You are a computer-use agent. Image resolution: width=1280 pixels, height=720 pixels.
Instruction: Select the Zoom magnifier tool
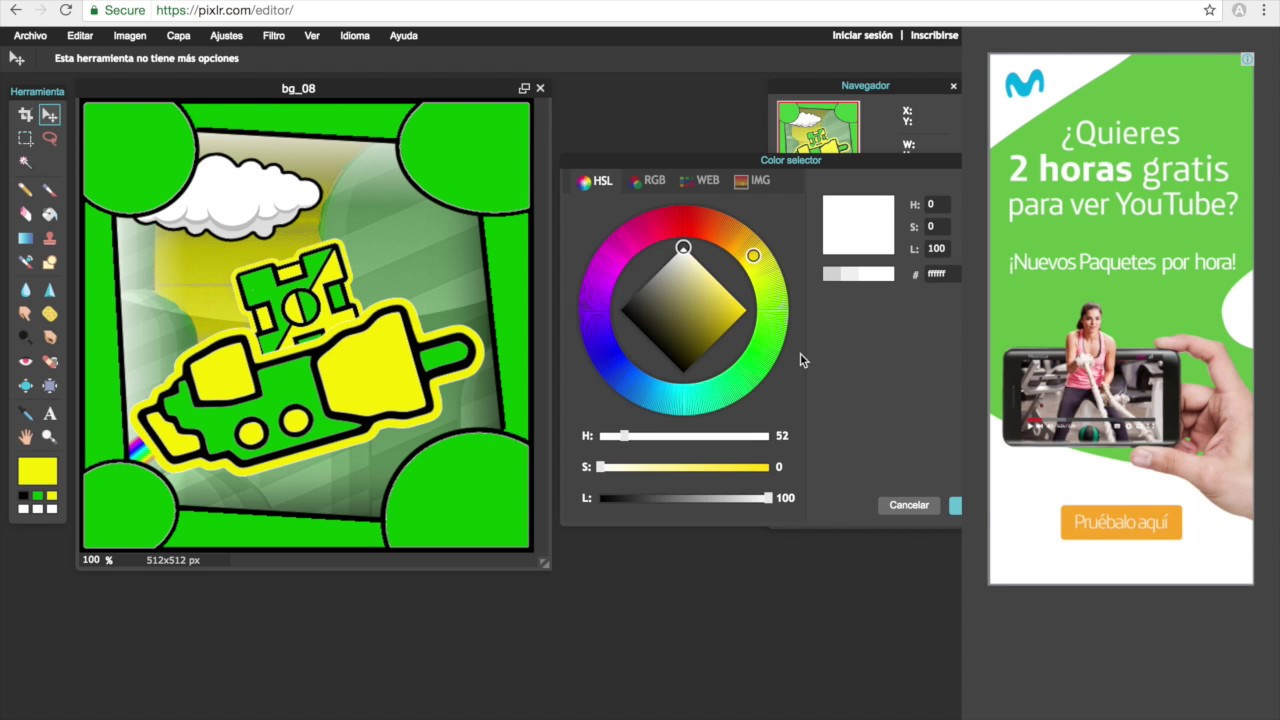[x=49, y=438]
